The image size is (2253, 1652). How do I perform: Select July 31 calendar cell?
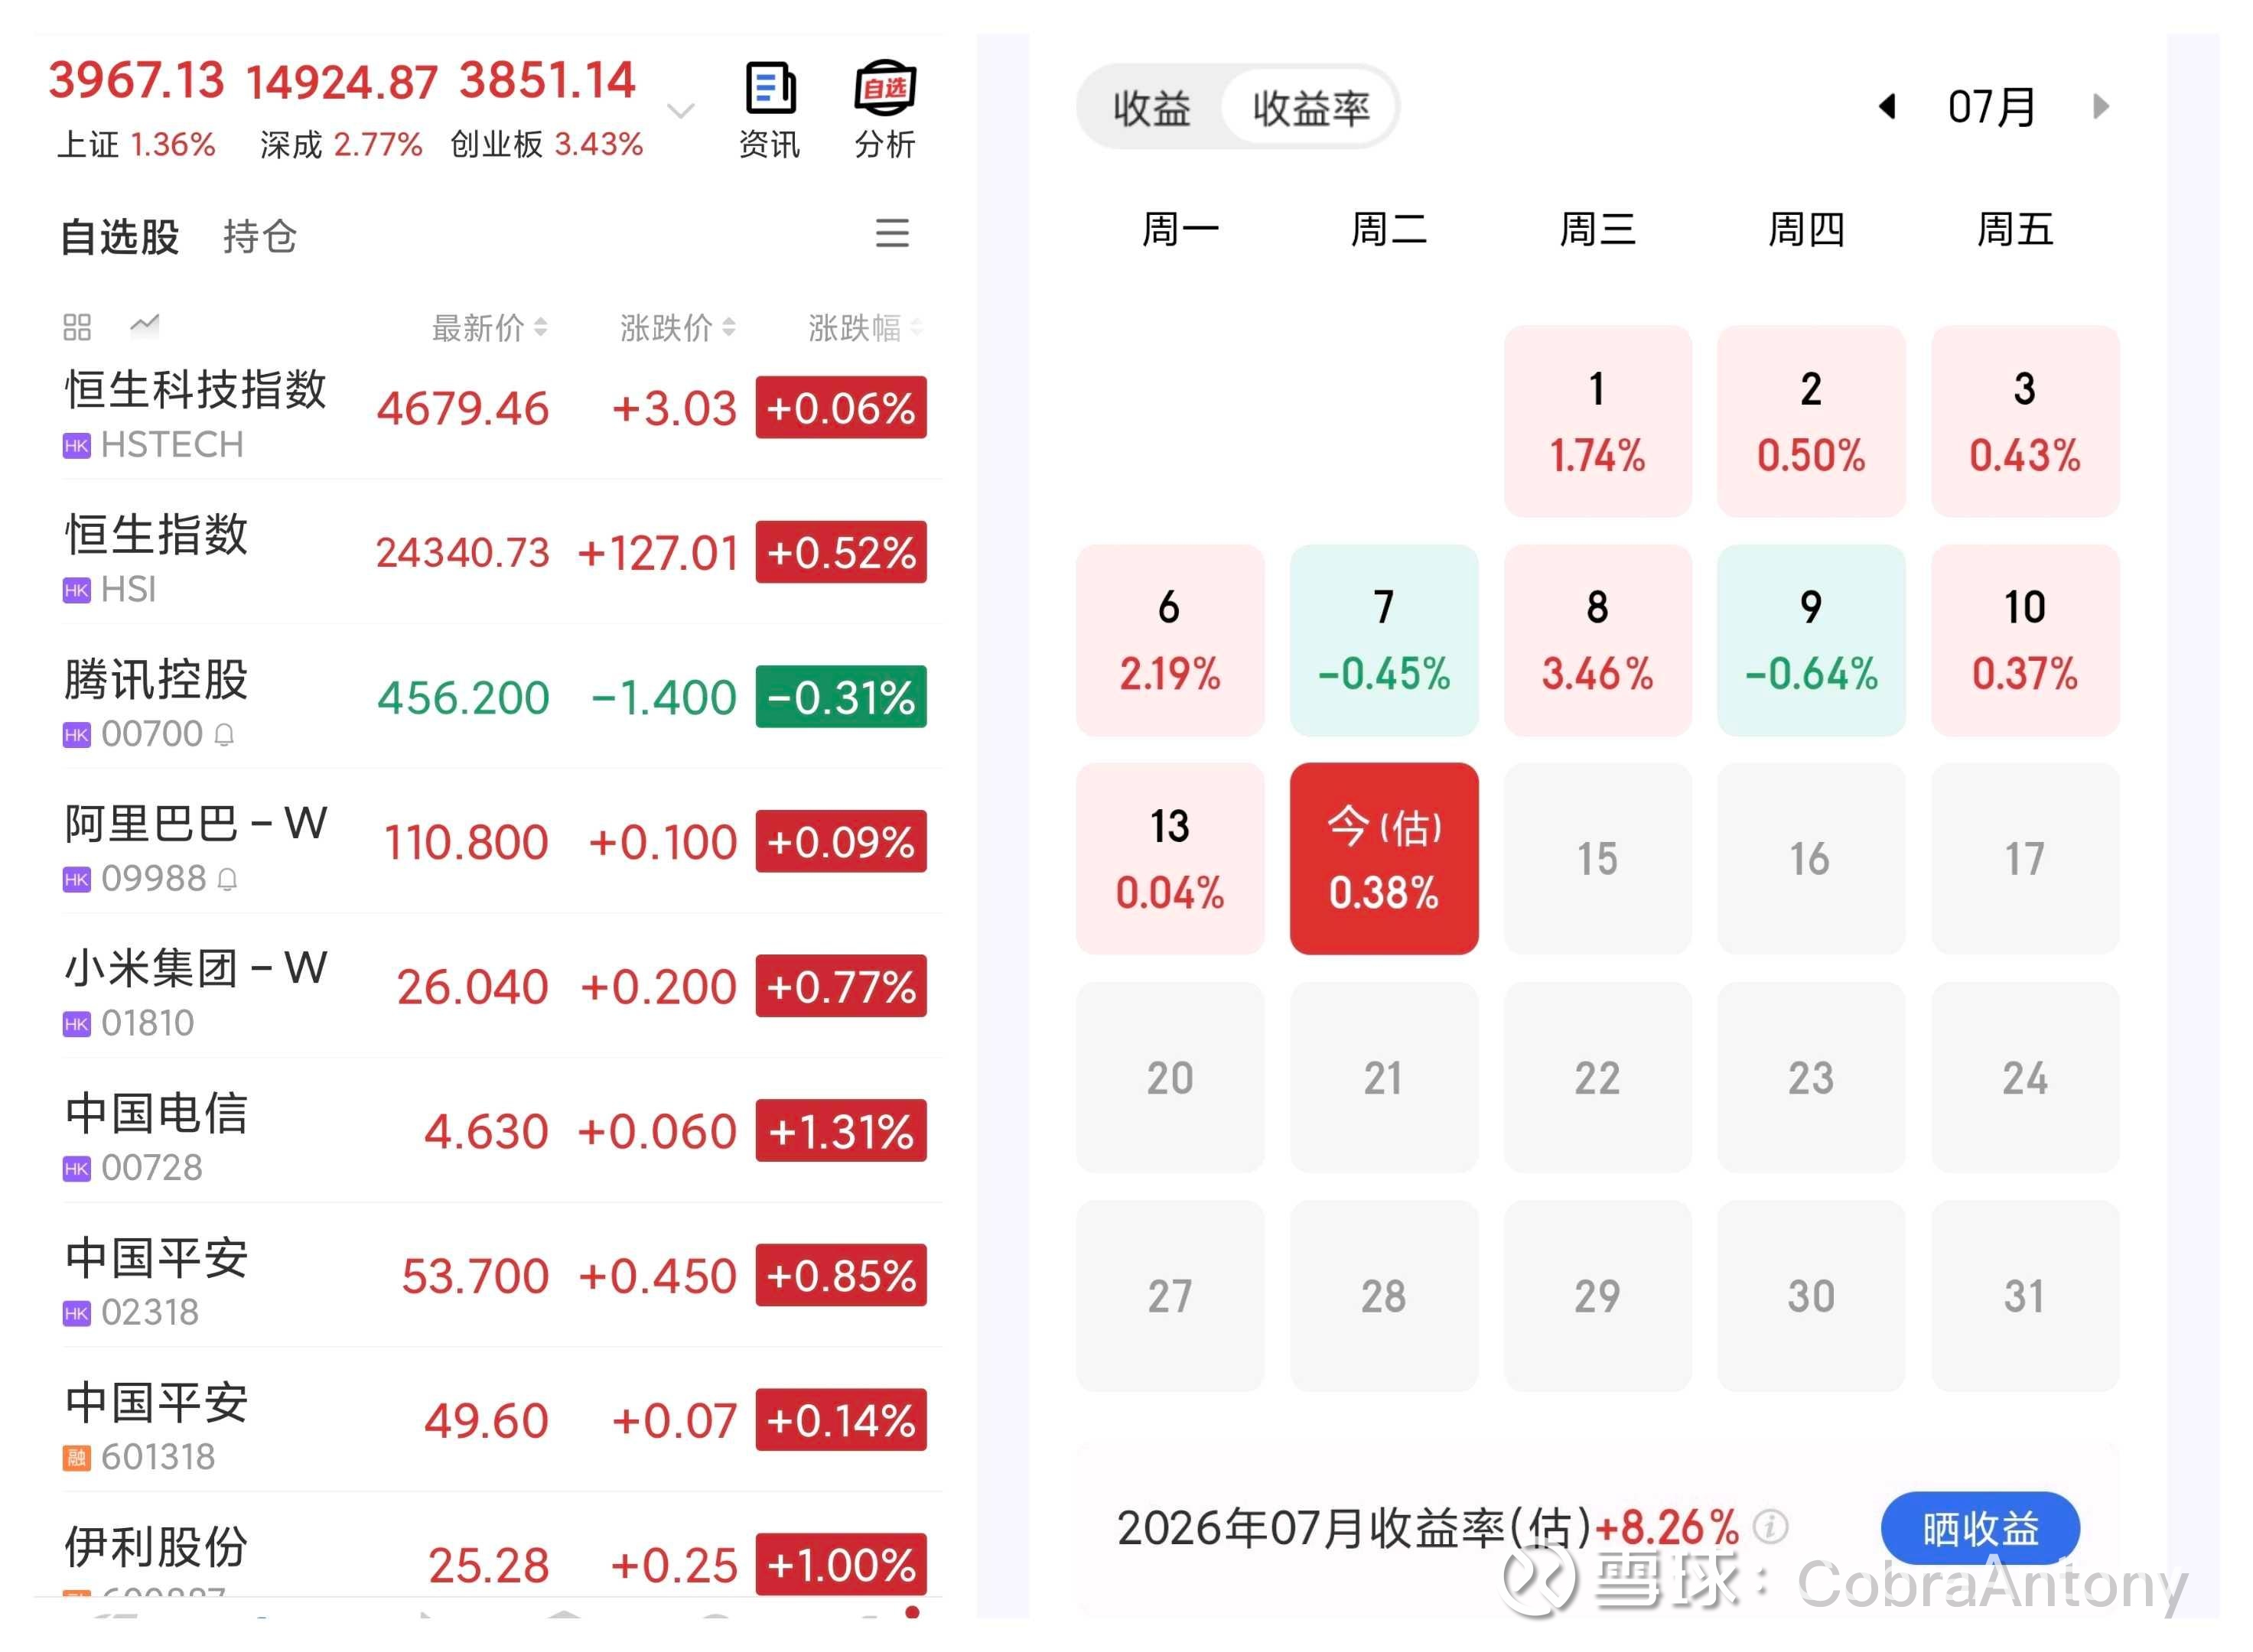coord(2025,1296)
